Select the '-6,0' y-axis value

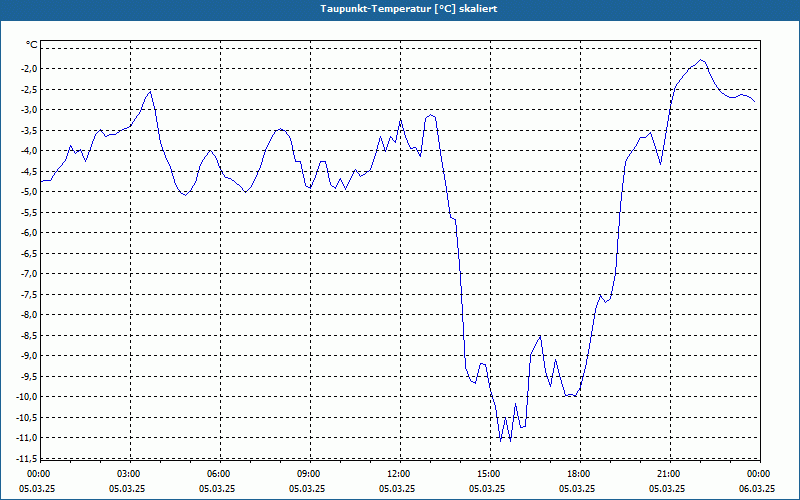click(29, 233)
